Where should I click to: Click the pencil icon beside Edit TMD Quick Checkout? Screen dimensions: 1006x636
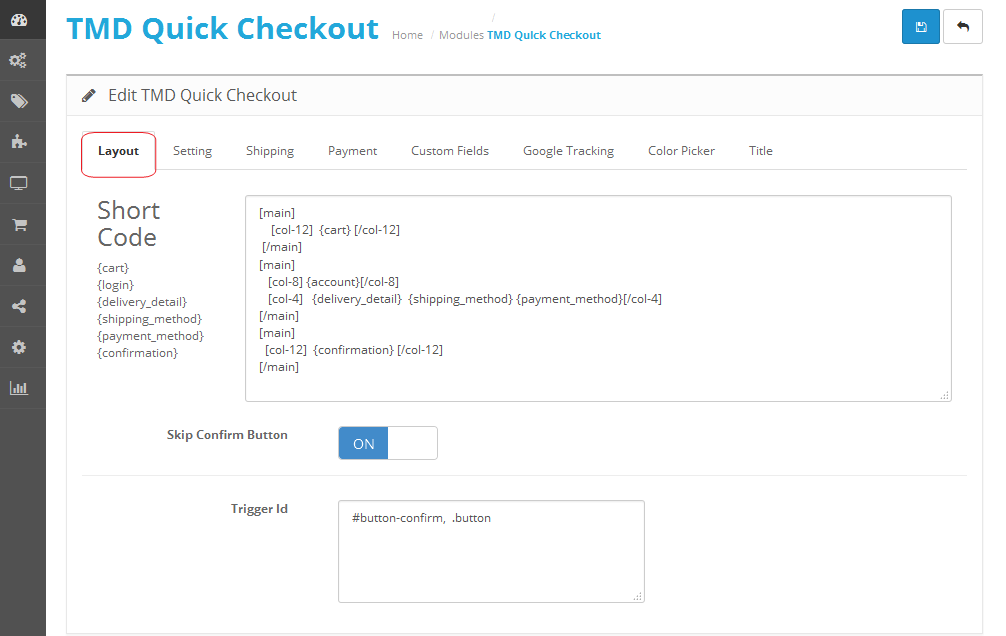[x=89, y=96]
